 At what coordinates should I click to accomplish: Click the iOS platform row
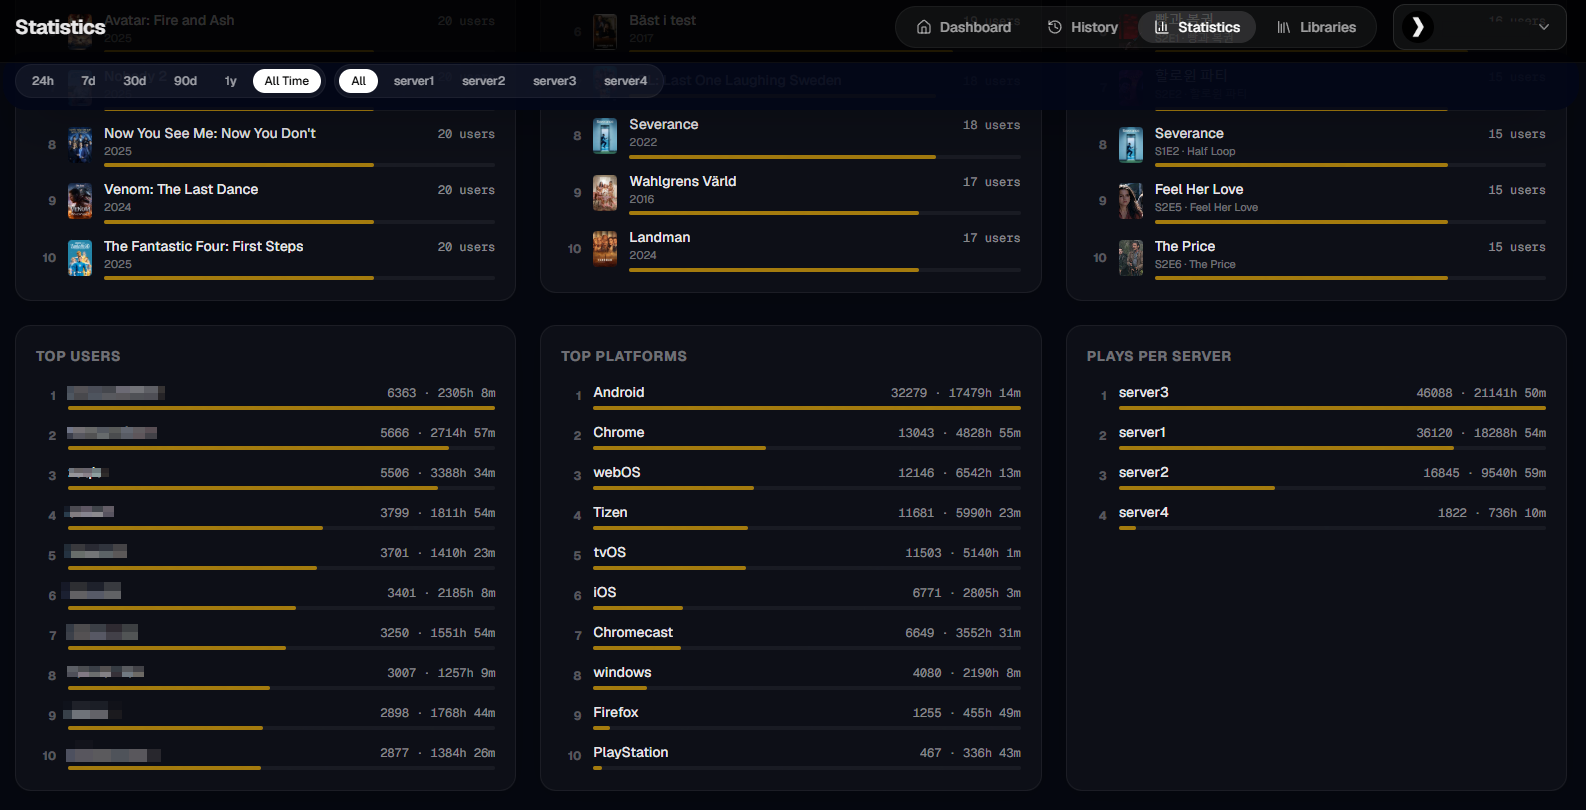point(791,596)
